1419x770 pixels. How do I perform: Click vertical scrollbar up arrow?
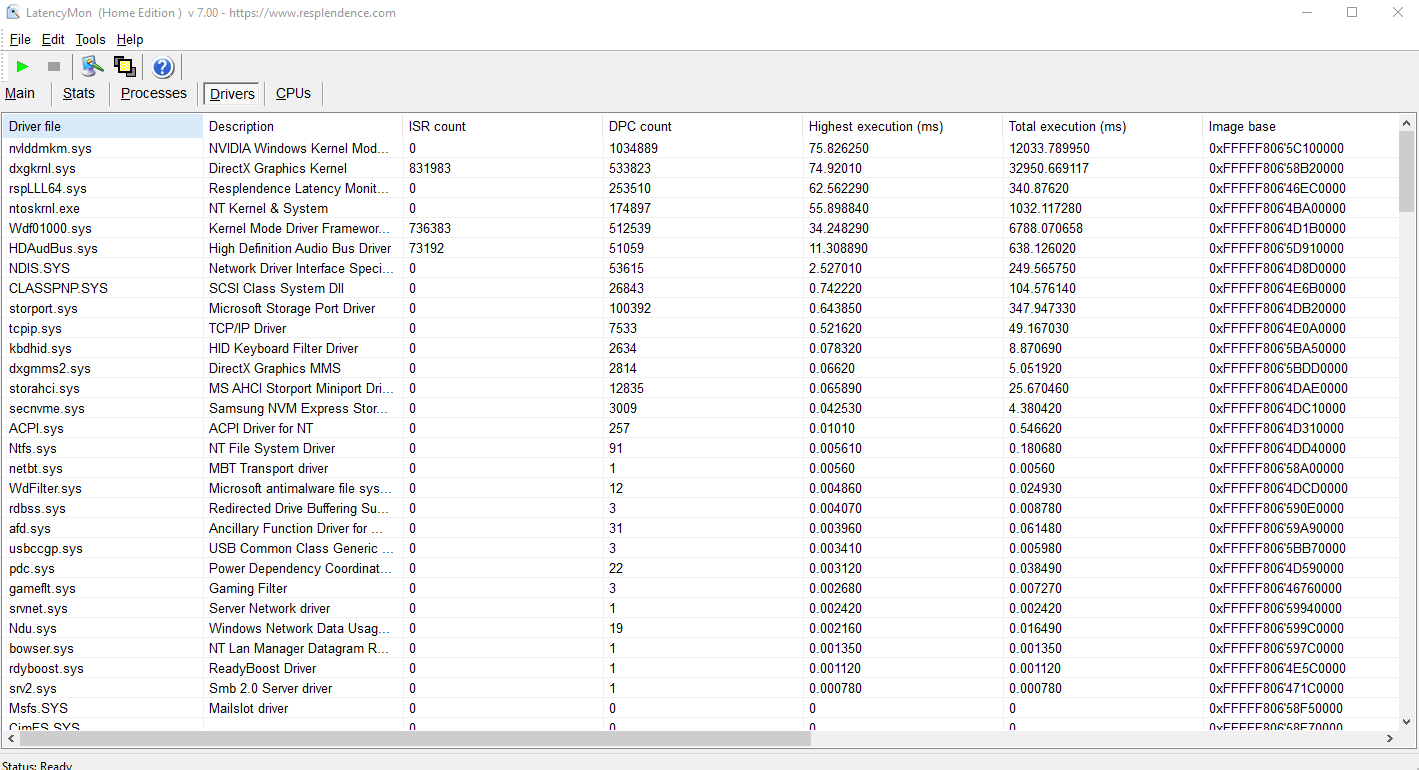(1406, 123)
